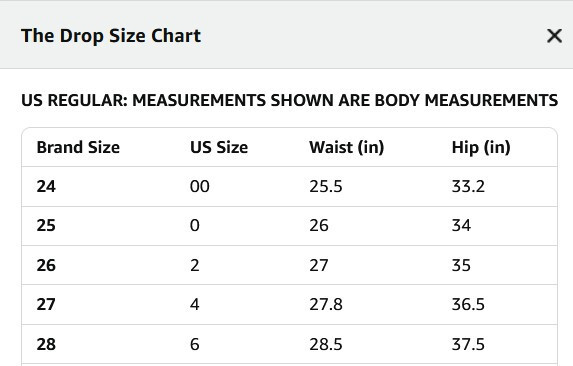
Task: Click hip value 37.5 cell
Action: (x=468, y=344)
